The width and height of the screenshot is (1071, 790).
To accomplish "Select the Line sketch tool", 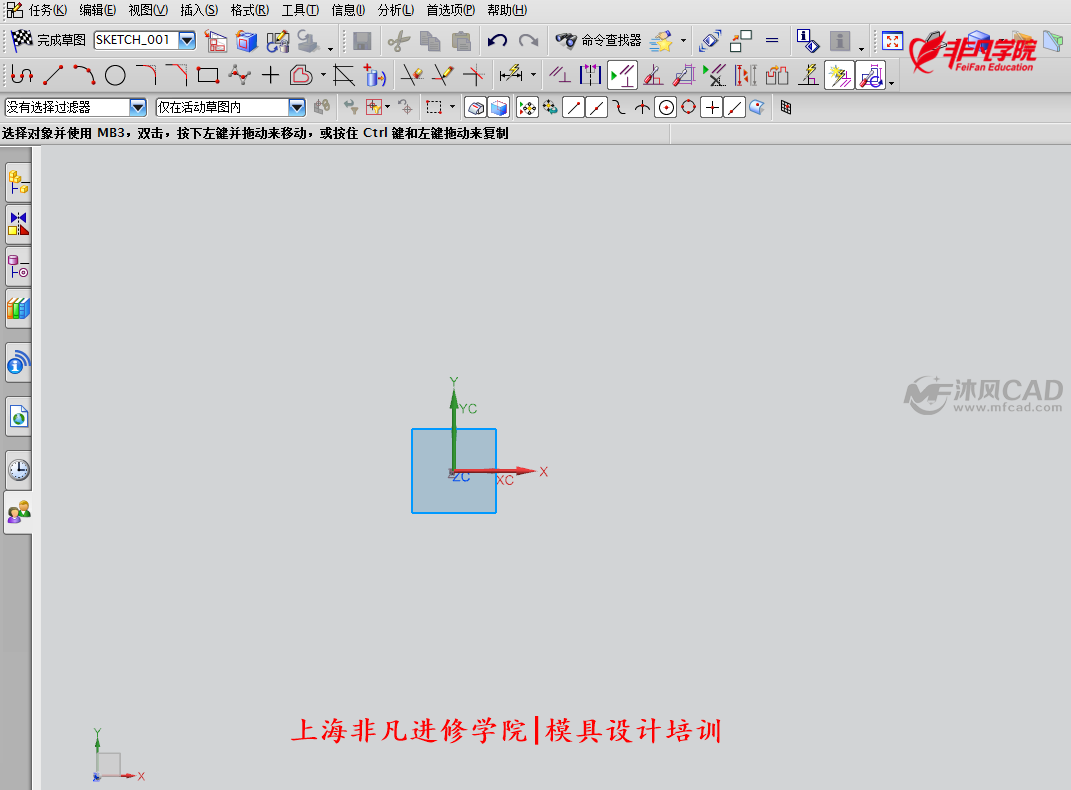I will tap(53, 75).
